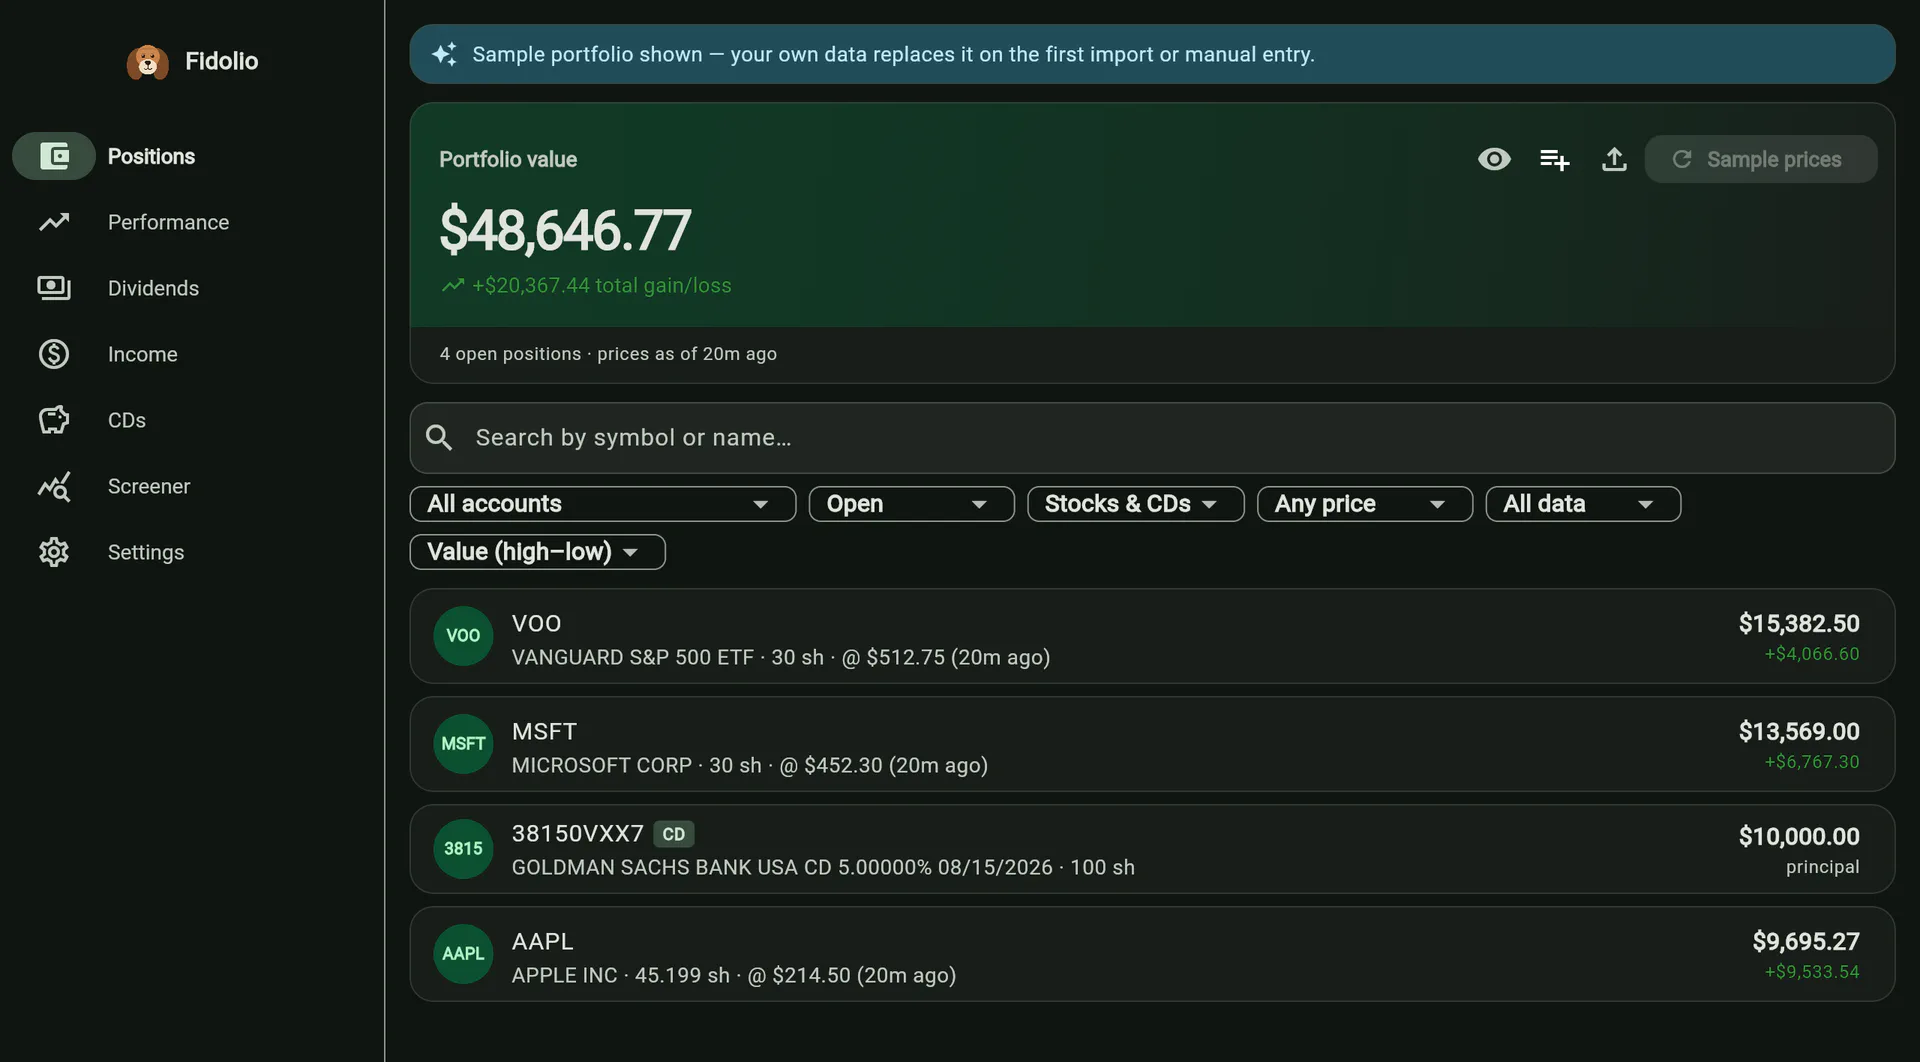The image size is (1920, 1062).
Task: Click the principal label under CD value
Action: 1823,867
